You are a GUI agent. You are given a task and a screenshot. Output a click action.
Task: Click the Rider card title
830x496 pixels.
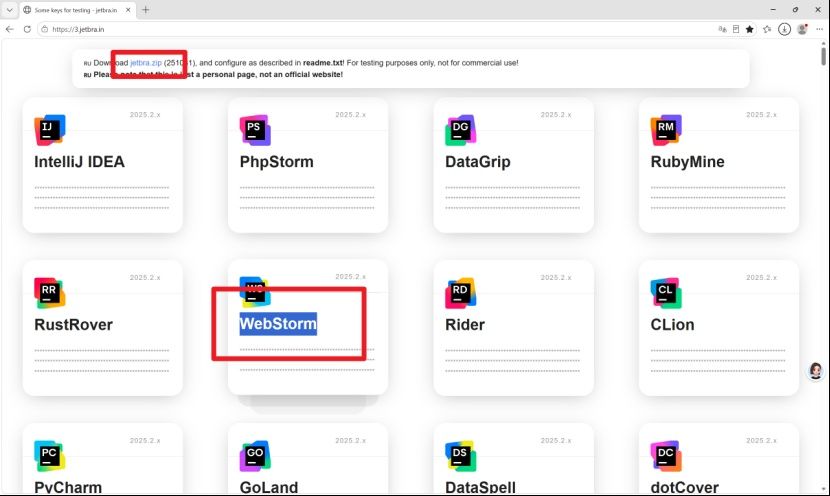pyautogui.click(x=465, y=324)
